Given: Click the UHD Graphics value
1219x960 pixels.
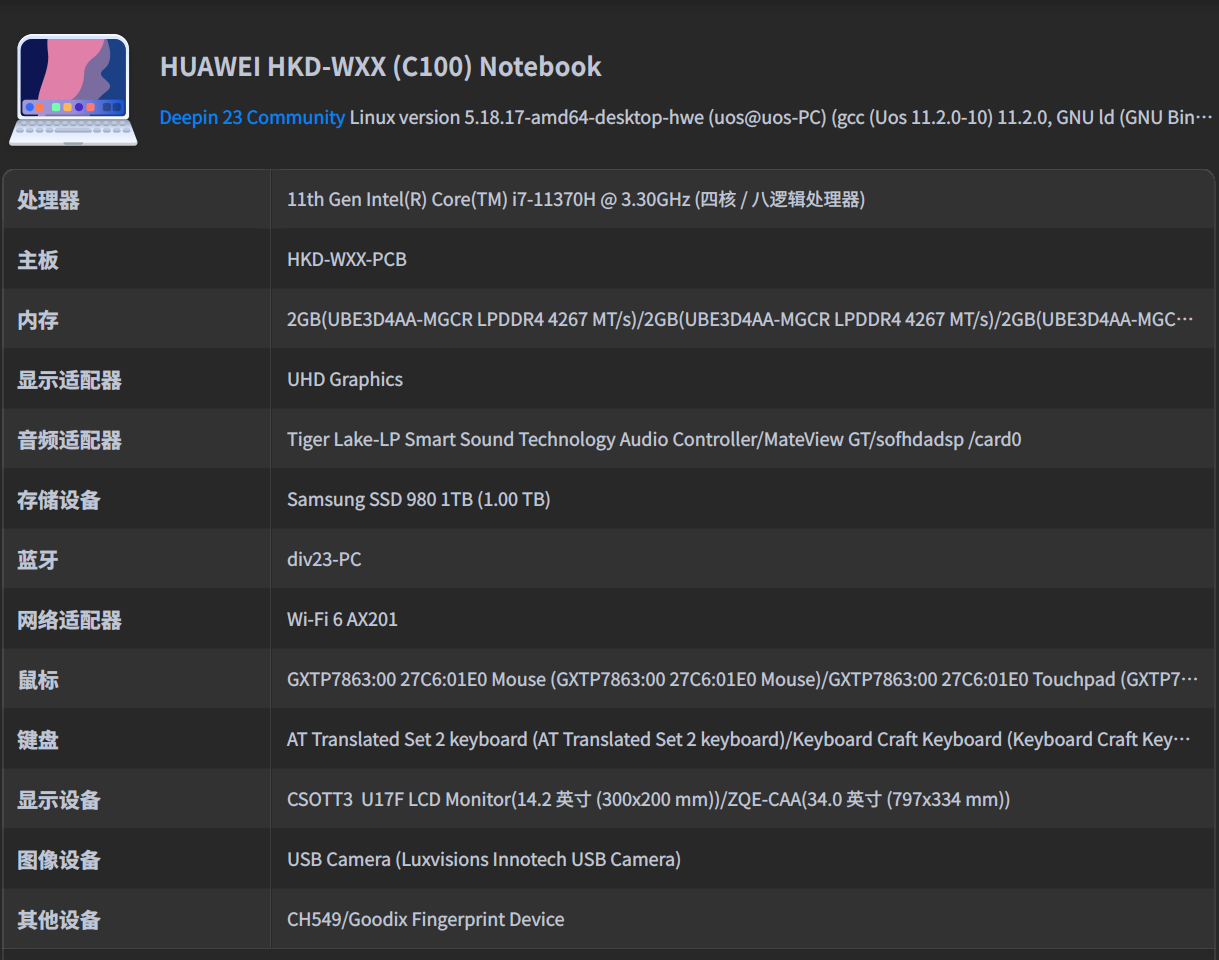Looking at the screenshot, I should (x=345, y=380).
